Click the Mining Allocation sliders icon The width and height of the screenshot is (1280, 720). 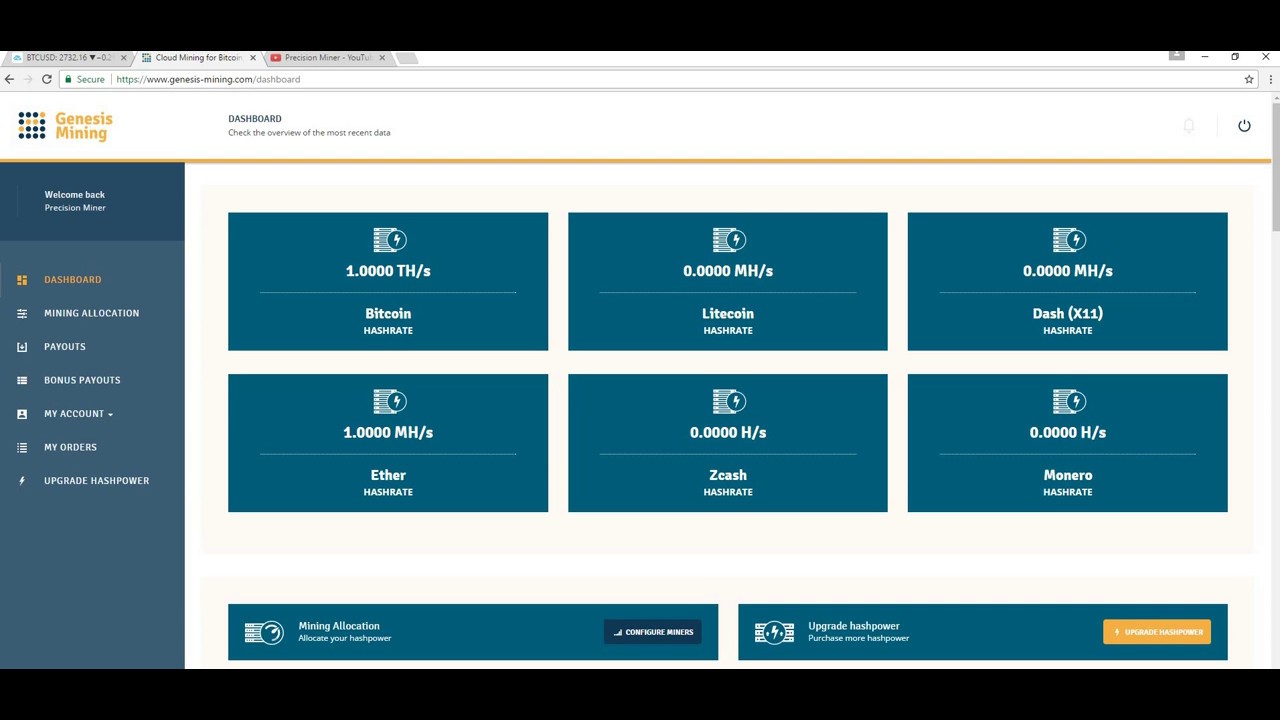[22, 313]
